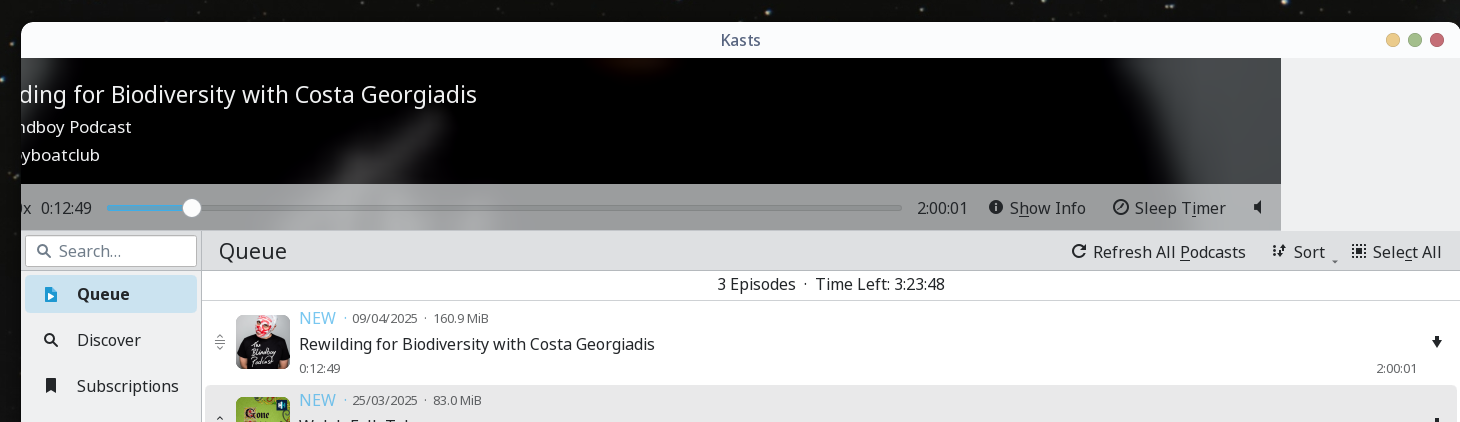Image resolution: width=1460 pixels, height=422 pixels.
Task: Minimize the Kasts window
Action: click(1393, 40)
